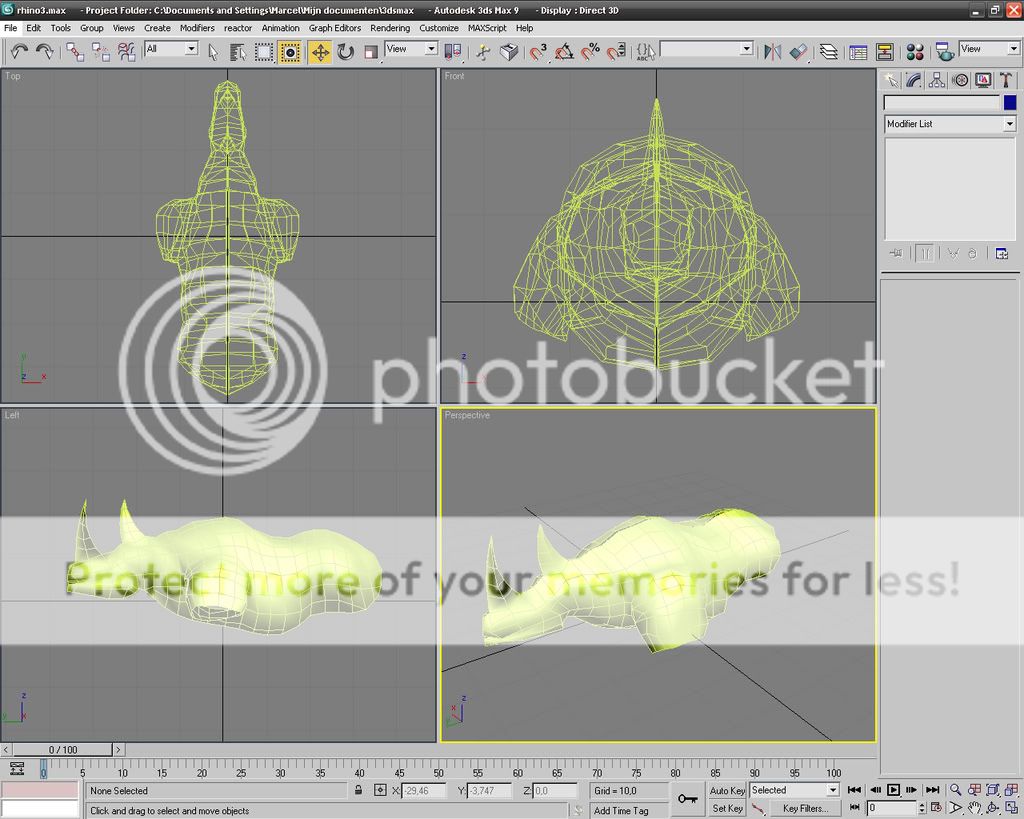Open the Utilities hammer panel

[1006, 80]
